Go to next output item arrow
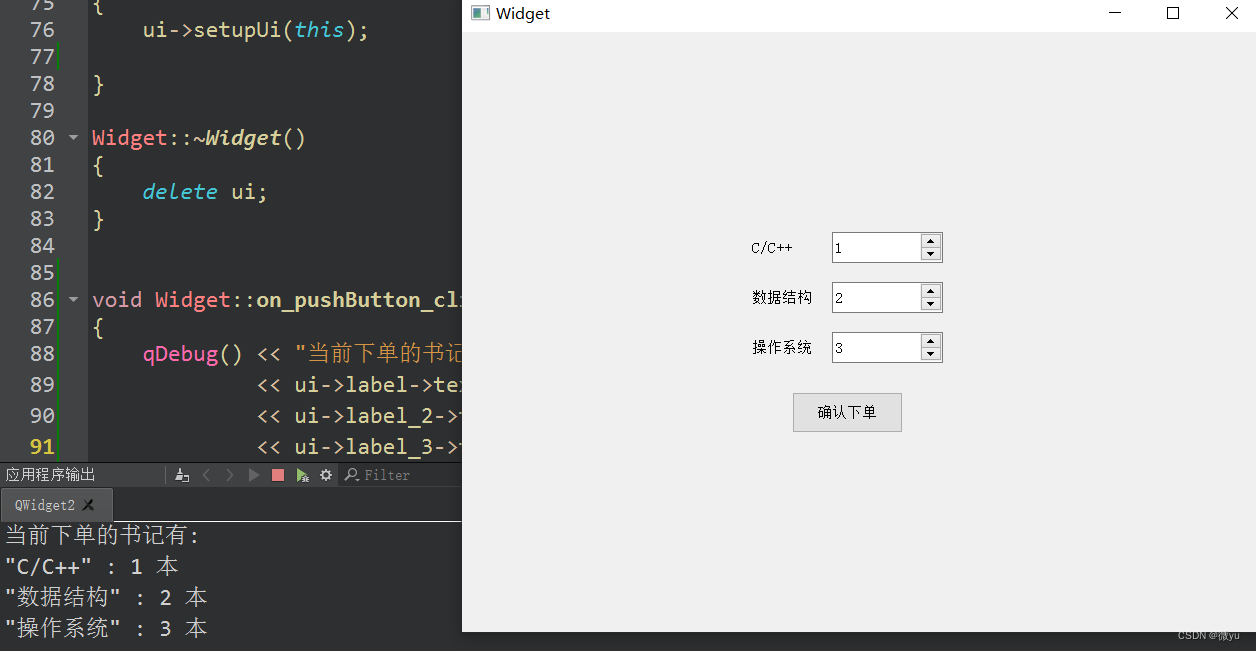1256x651 pixels. (x=230, y=475)
